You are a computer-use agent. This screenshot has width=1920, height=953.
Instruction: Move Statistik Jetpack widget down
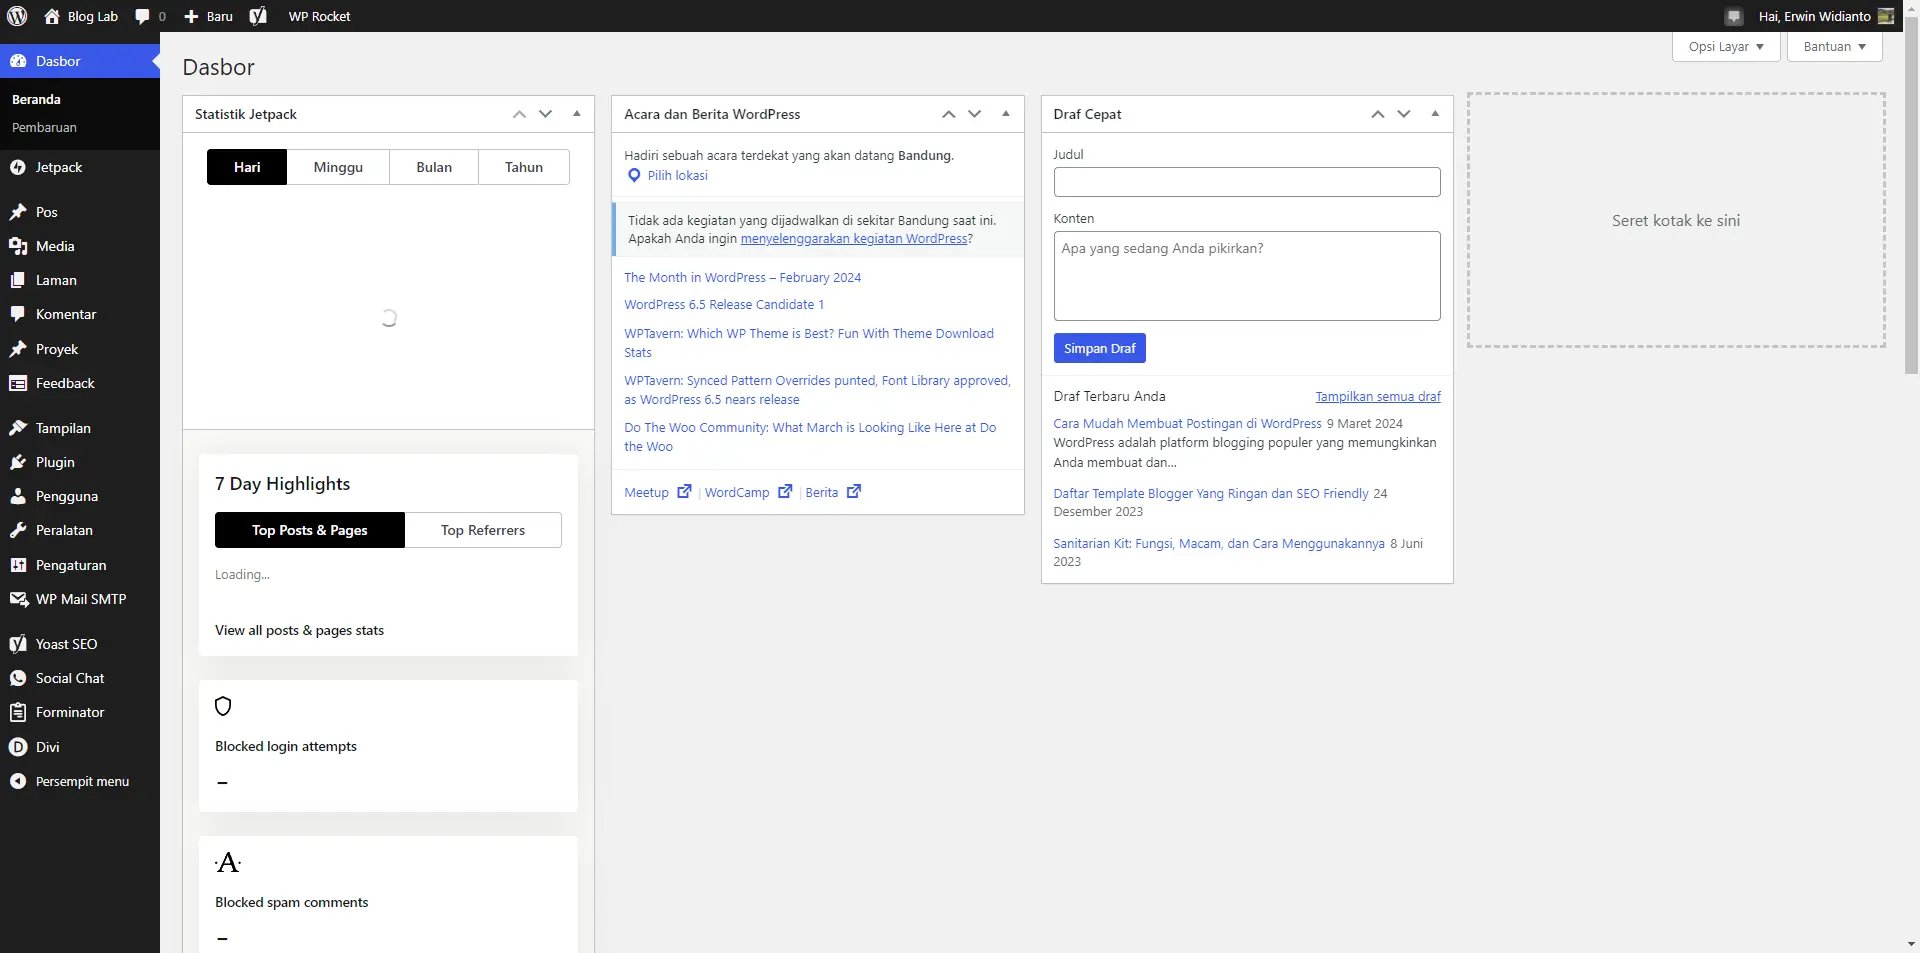click(546, 114)
